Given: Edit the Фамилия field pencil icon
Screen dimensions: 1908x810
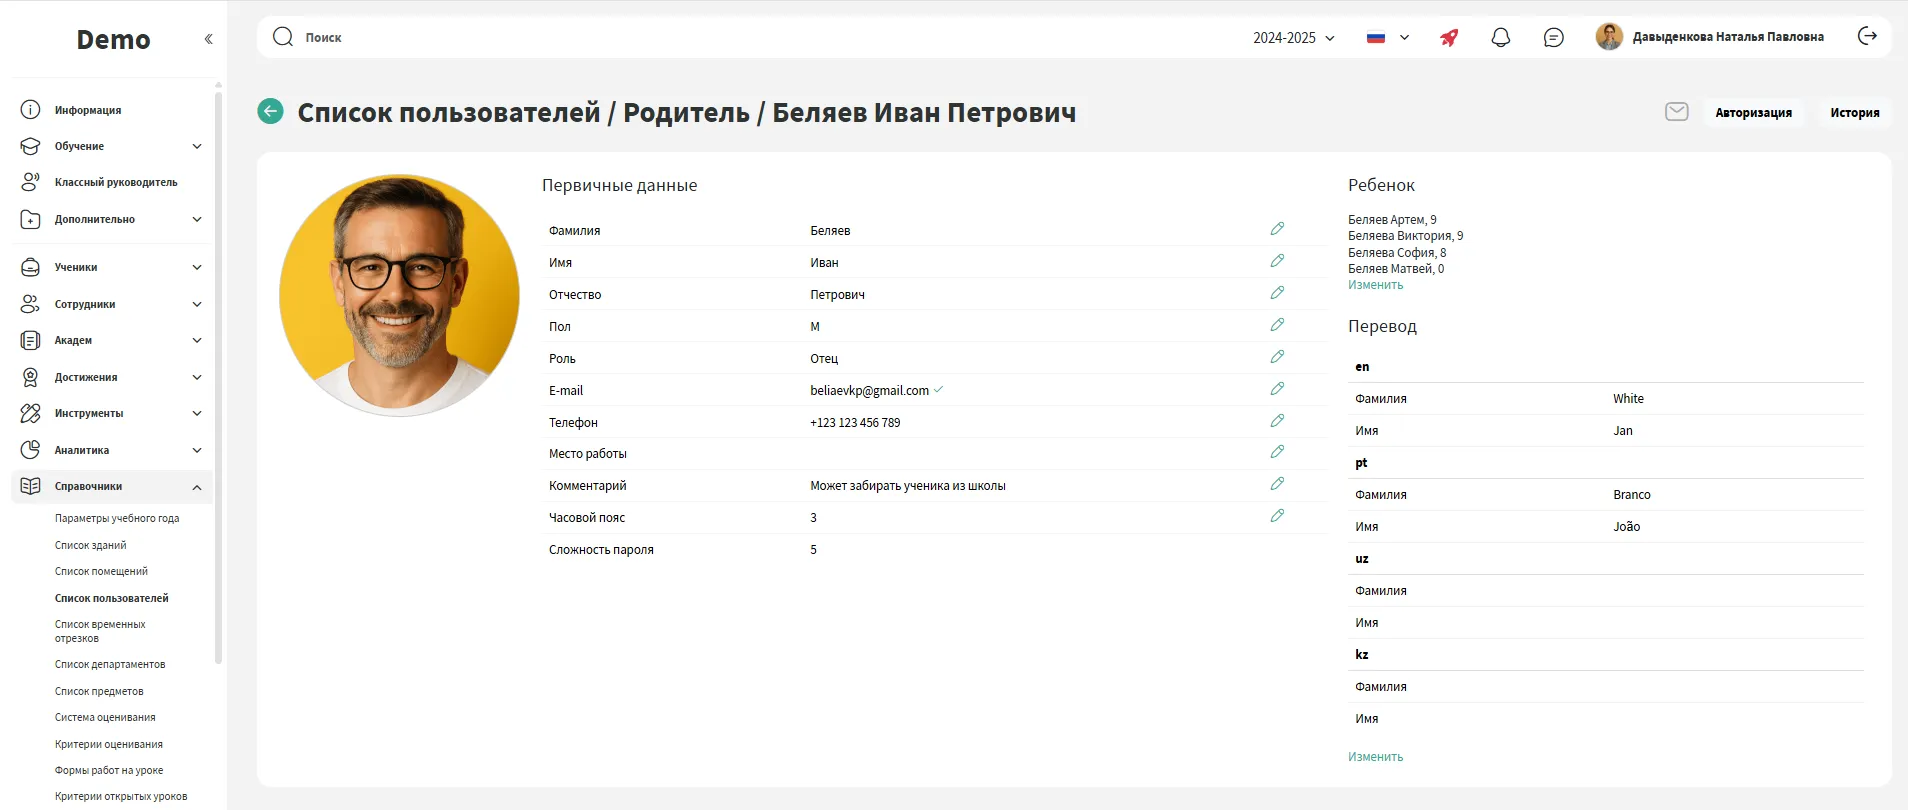Looking at the screenshot, I should click(1277, 229).
